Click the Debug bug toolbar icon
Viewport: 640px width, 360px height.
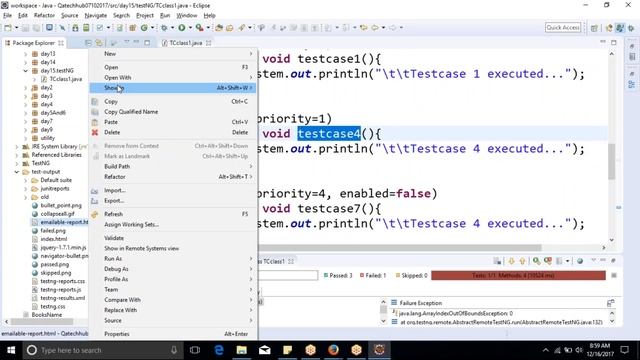[x=164, y=28]
